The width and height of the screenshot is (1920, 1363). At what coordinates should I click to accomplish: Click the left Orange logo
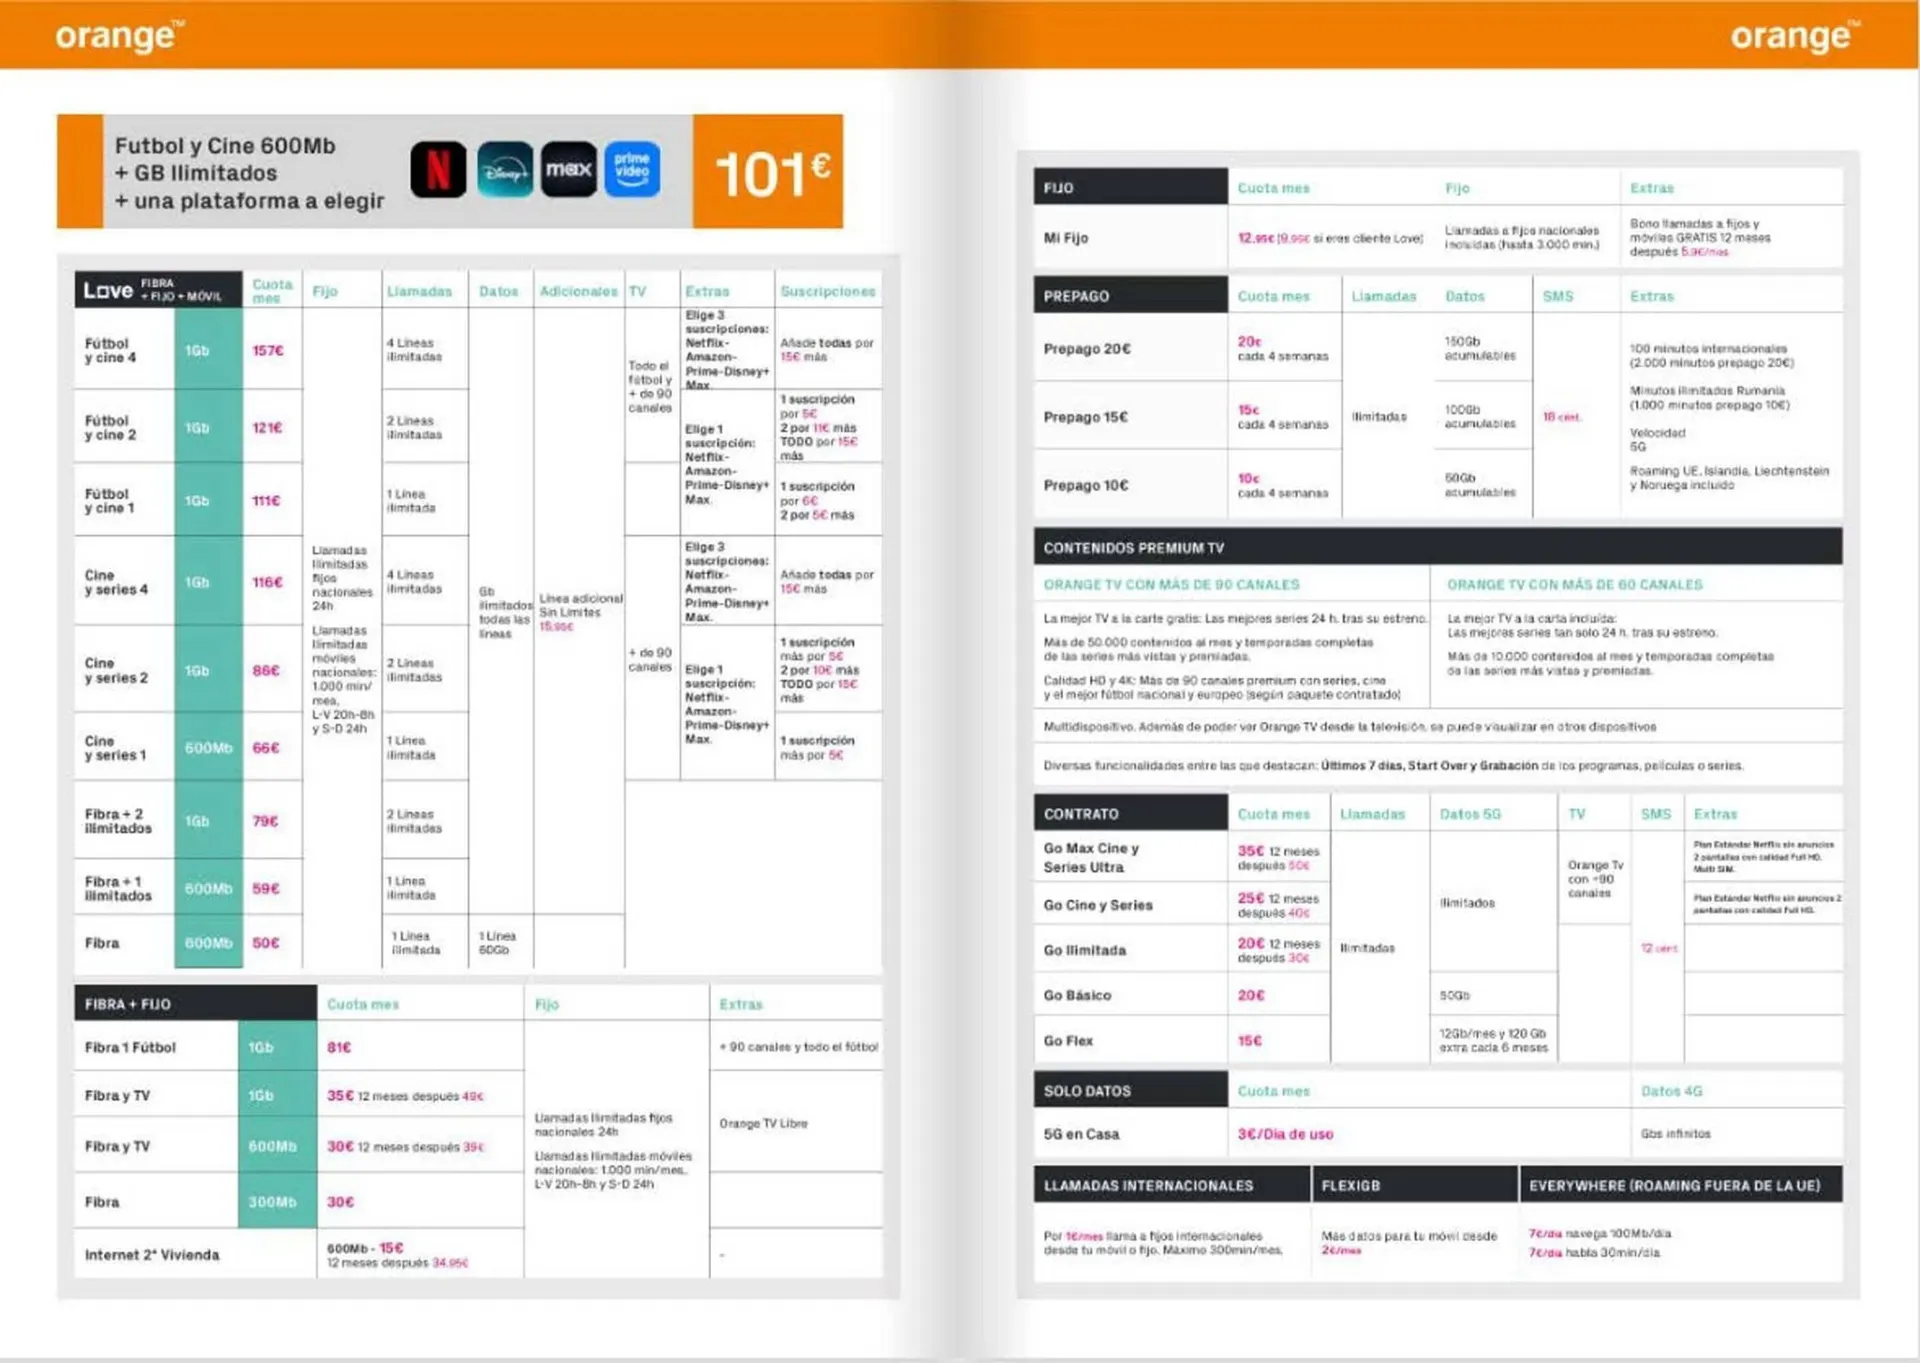coord(120,36)
